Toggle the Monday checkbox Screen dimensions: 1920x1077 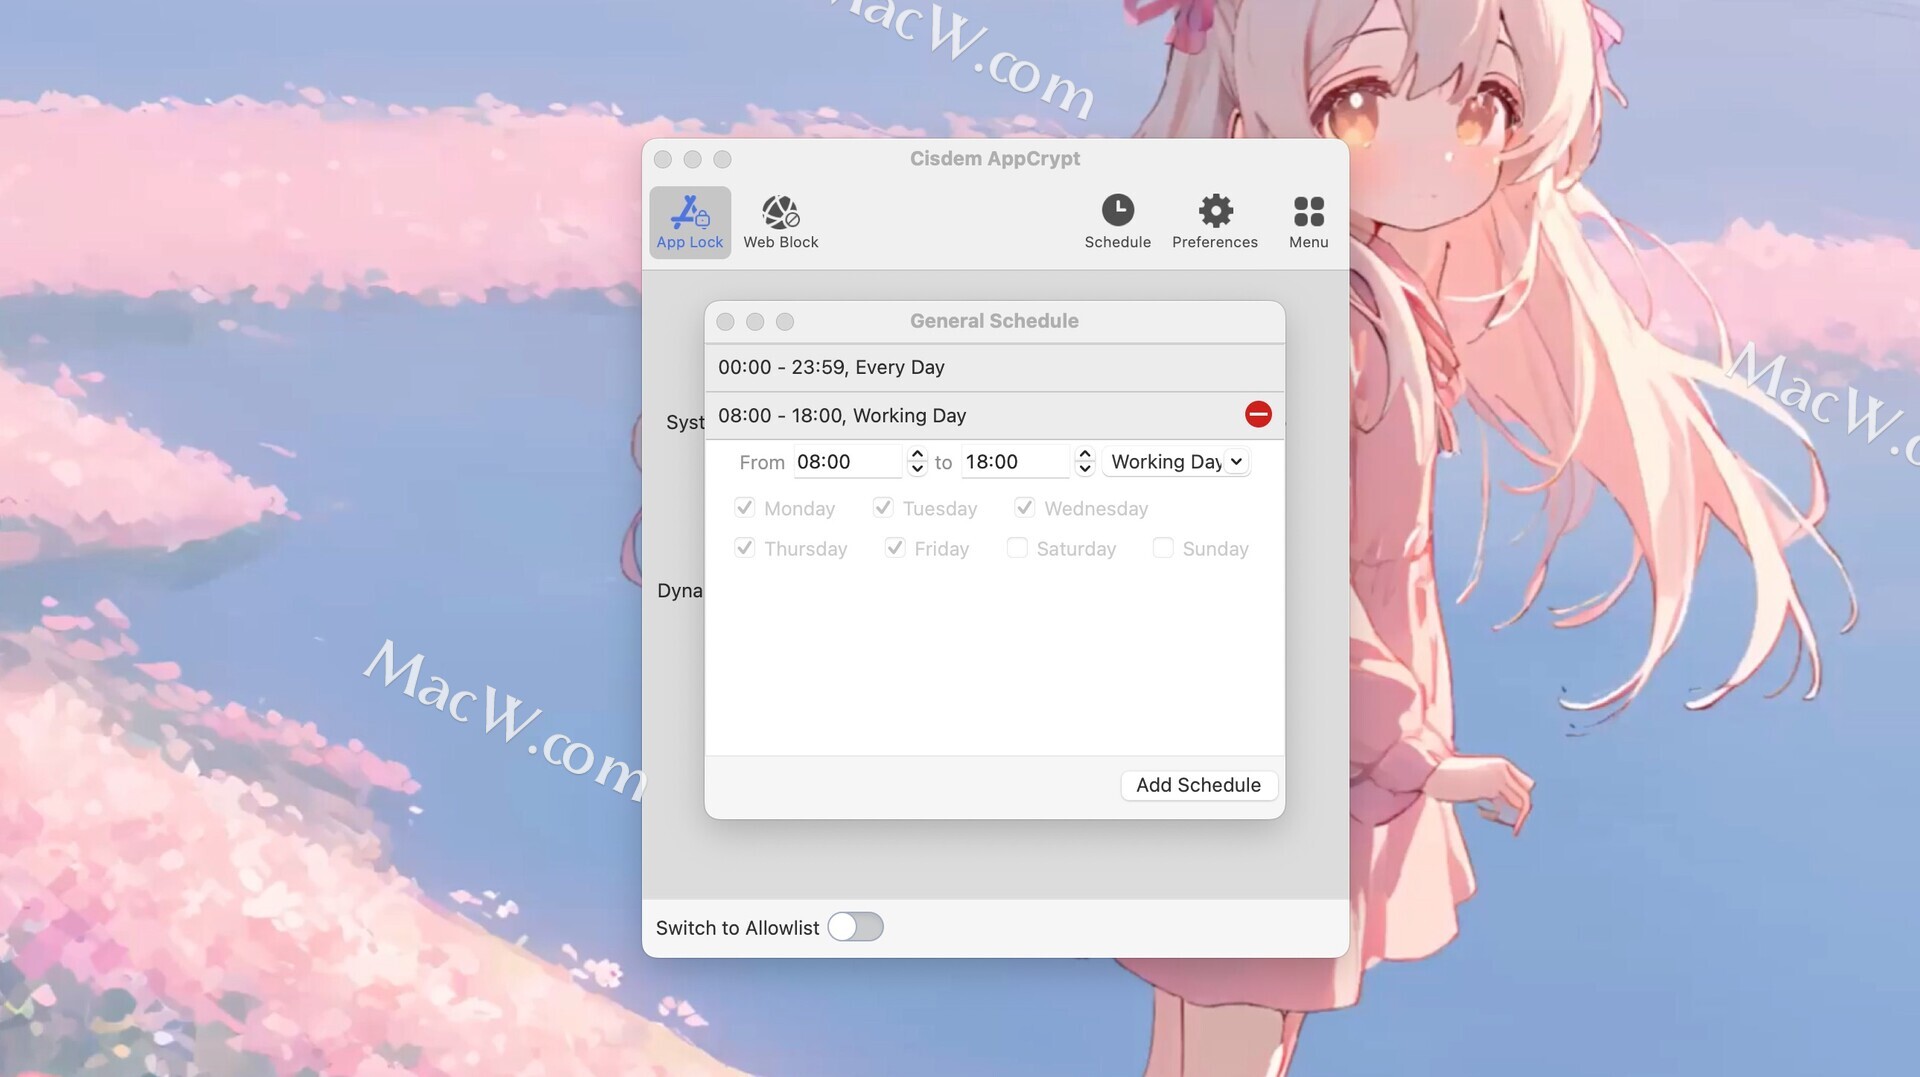coord(744,508)
